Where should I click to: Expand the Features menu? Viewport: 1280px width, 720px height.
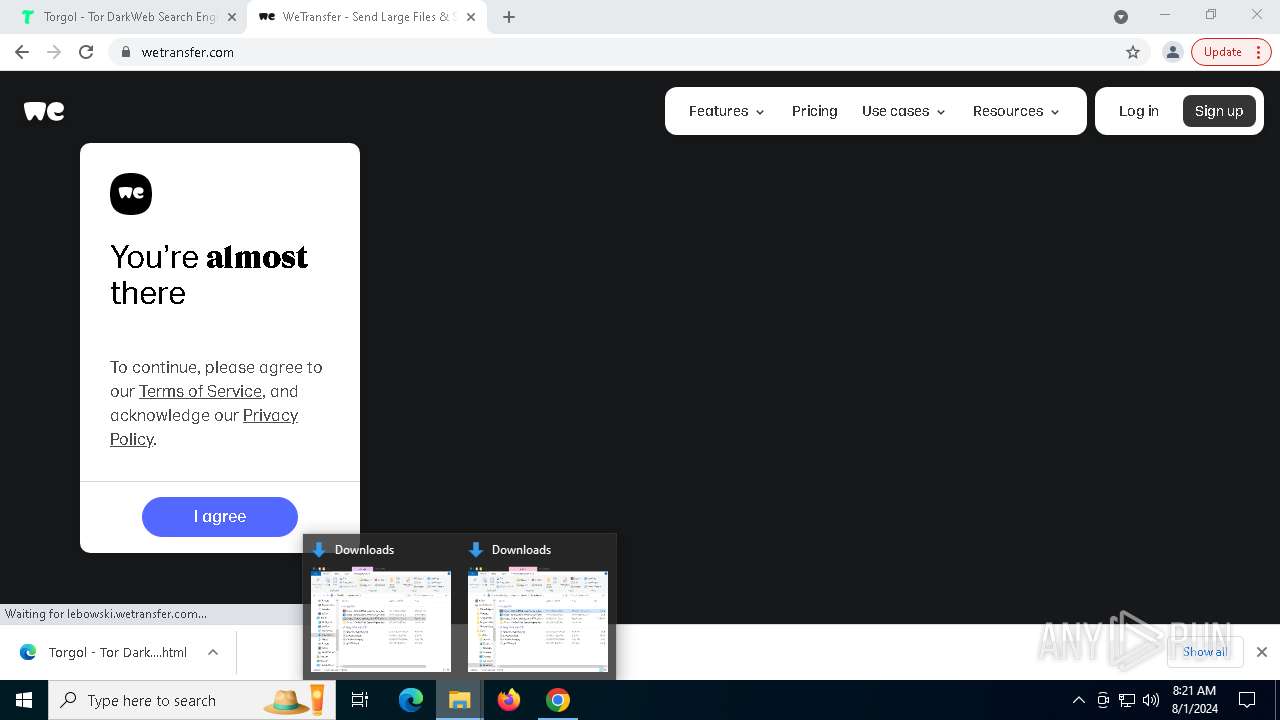727,111
